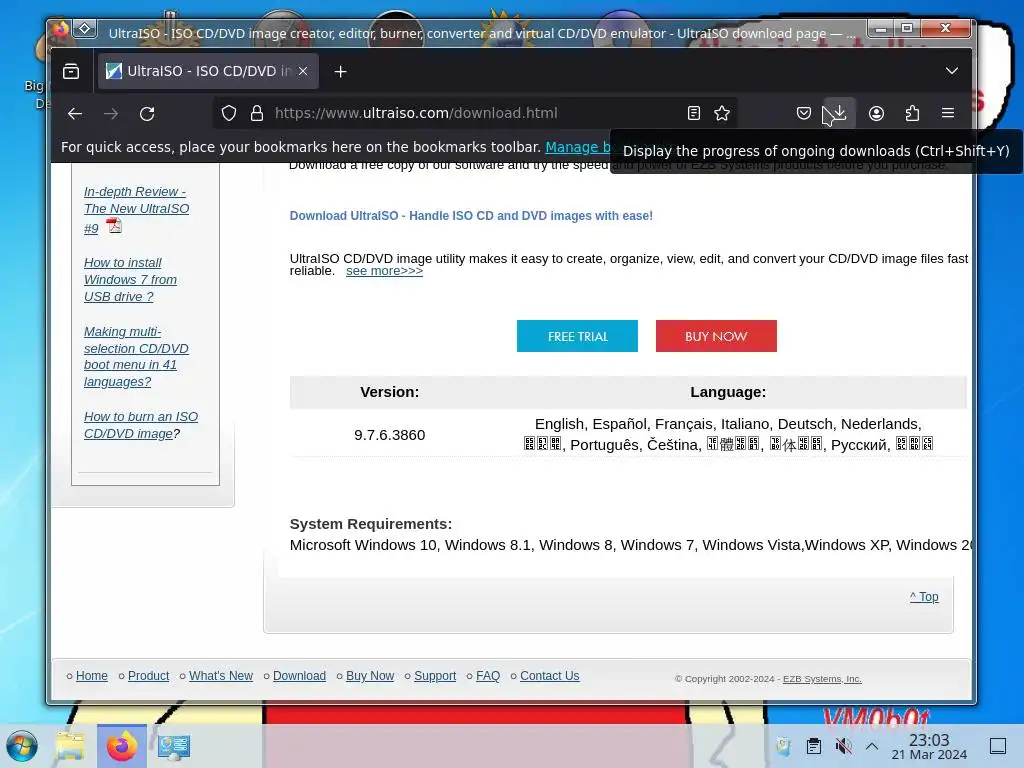Image resolution: width=1024 pixels, height=768 pixels.
Task: Click the Manage bookmarks link in toolbar
Action: pyautogui.click(x=577, y=147)
